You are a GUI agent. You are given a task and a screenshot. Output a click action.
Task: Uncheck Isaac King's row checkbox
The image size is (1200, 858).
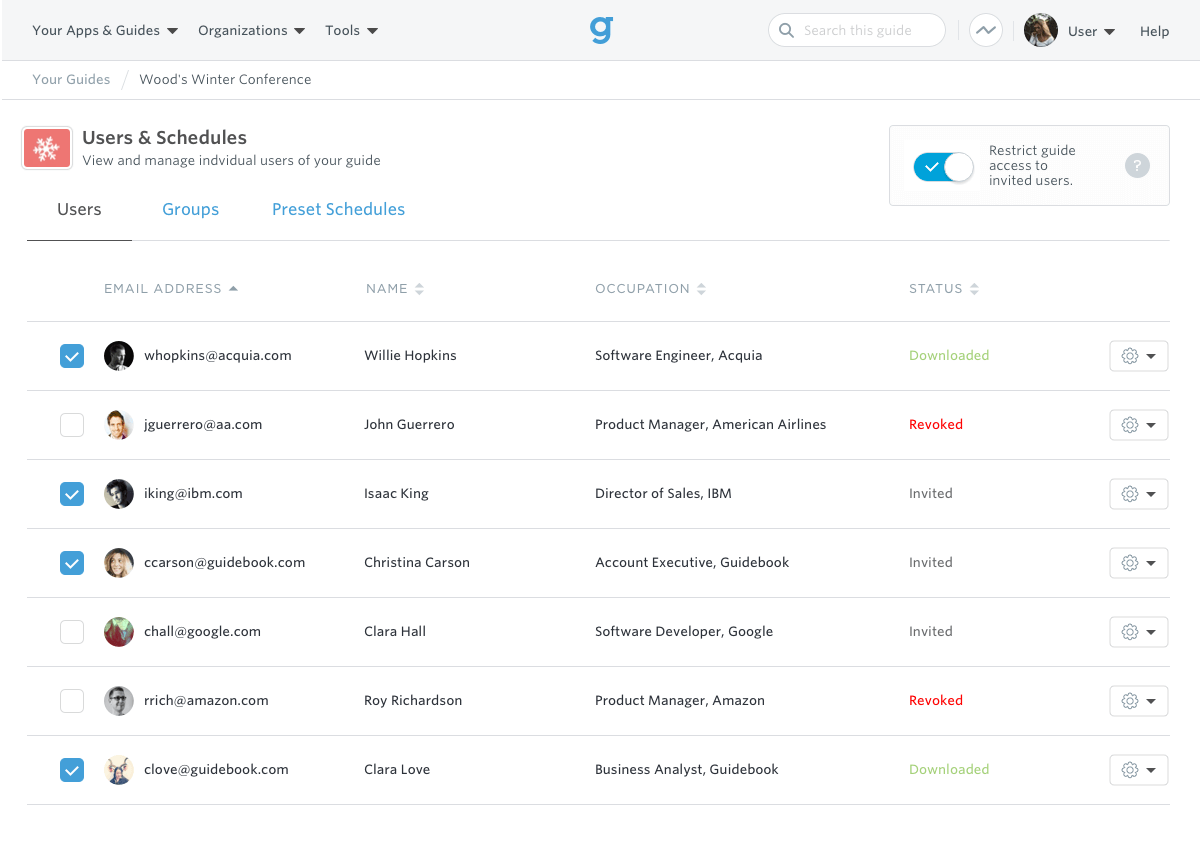tap(71, 493)
